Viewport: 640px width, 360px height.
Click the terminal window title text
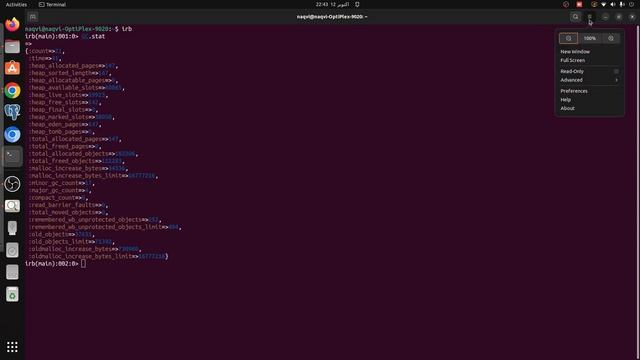click(331, 17)
